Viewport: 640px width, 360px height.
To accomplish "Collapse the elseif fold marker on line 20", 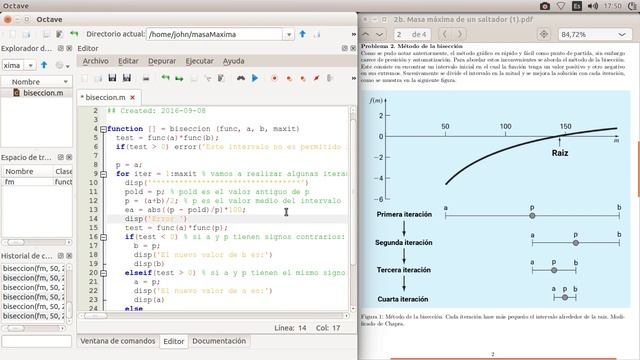I will click(x=104, y=273).
